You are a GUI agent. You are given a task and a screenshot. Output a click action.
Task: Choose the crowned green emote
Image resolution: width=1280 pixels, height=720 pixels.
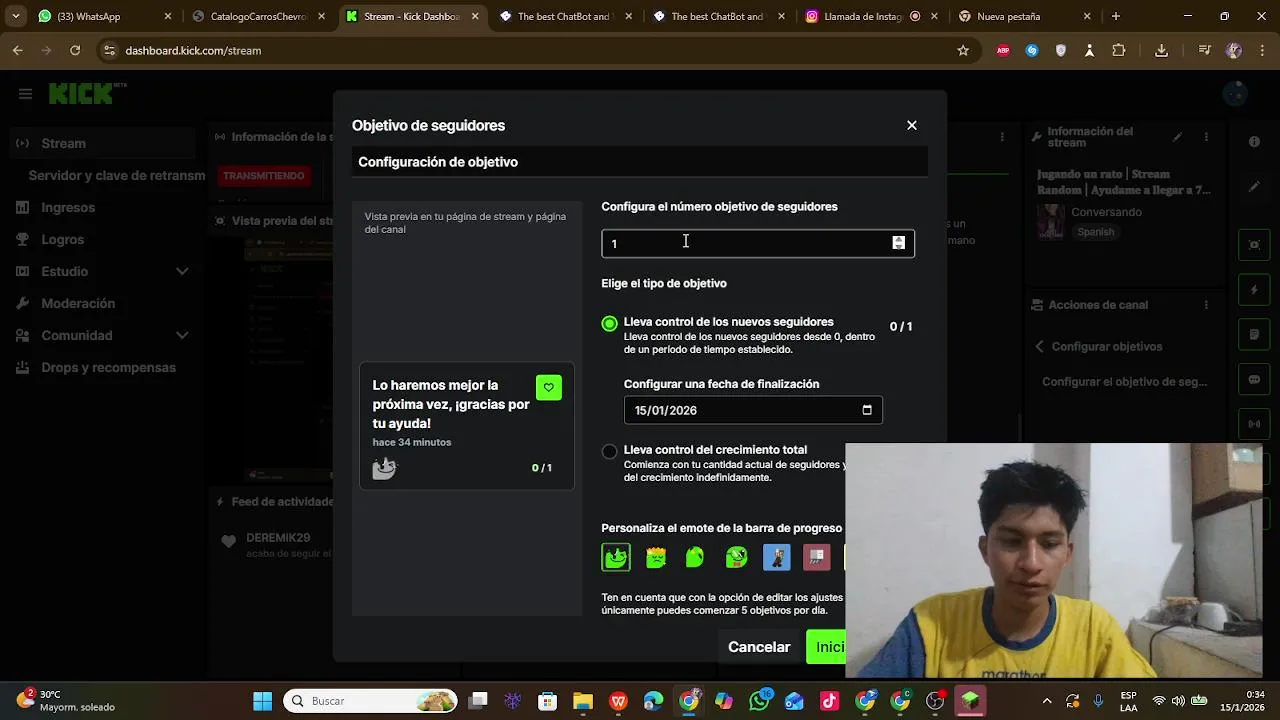pos(656,557)
